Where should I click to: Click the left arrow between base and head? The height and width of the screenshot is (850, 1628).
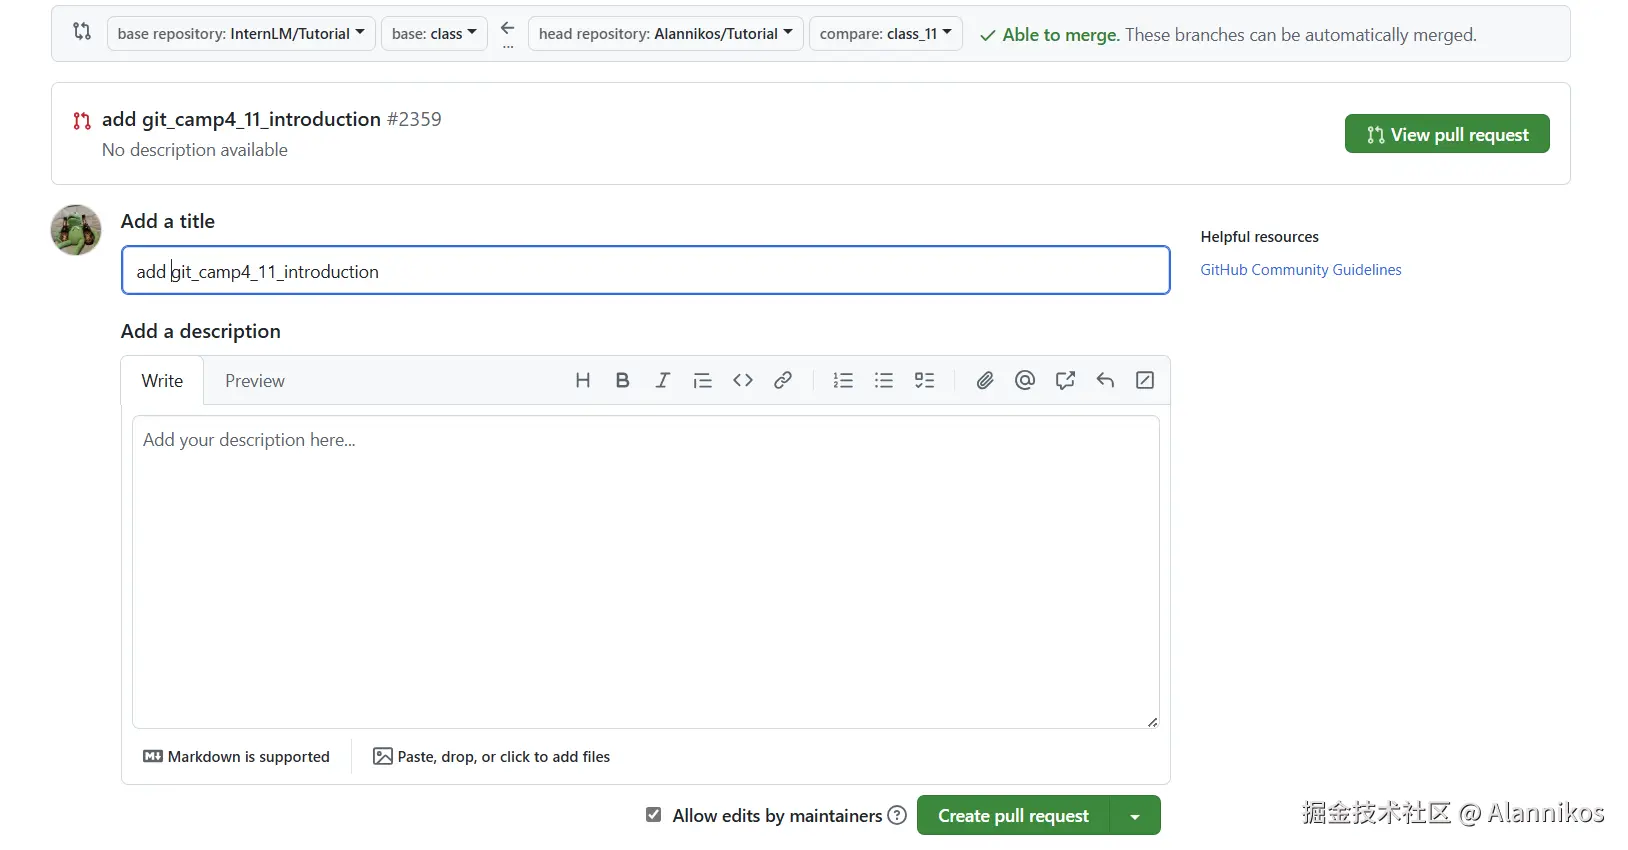(508, 29)
